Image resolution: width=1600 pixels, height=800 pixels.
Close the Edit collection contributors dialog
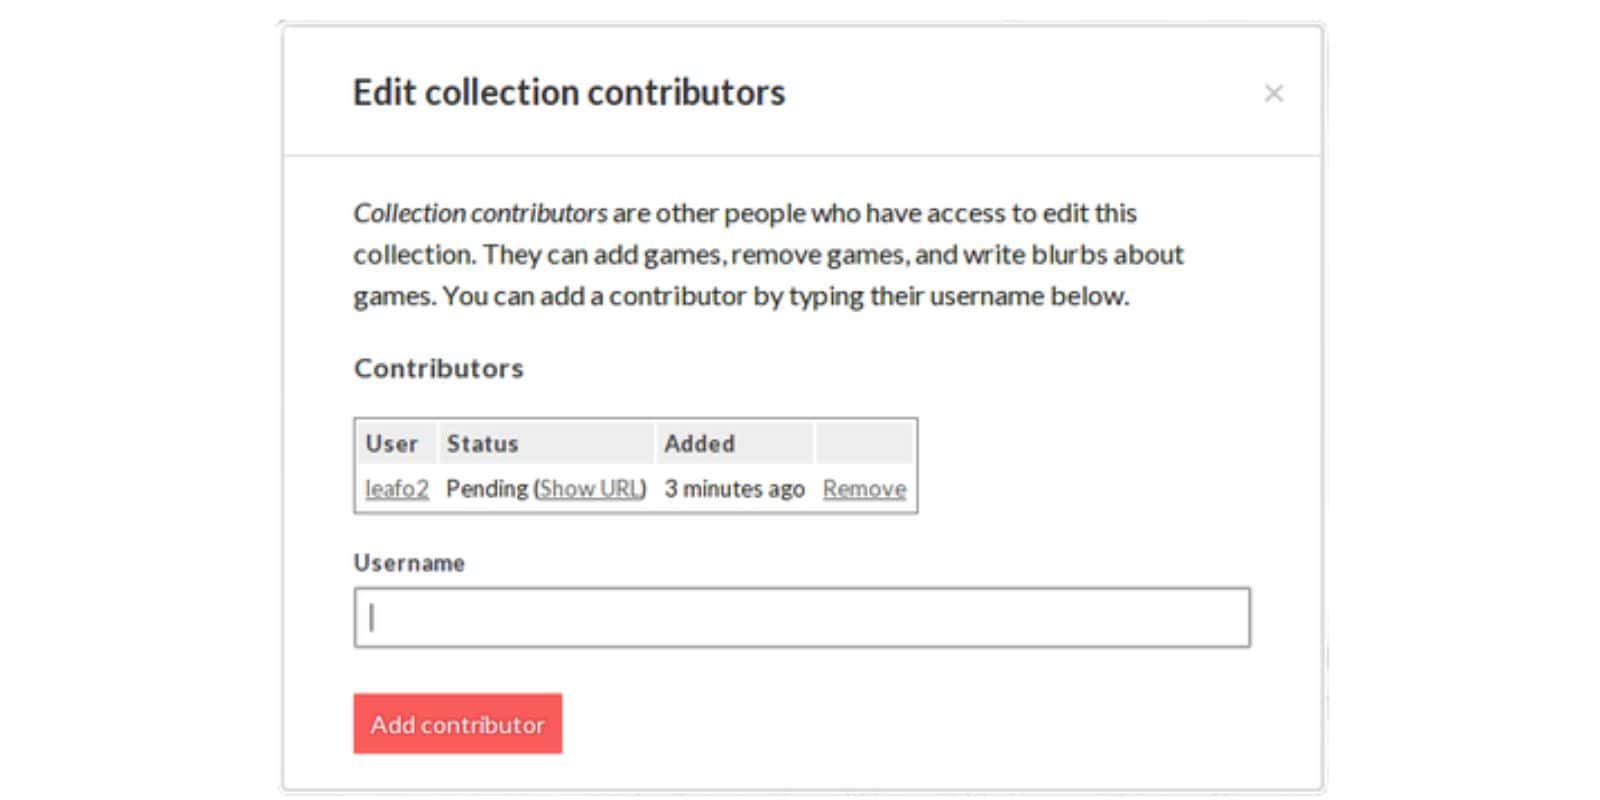coord(1275,93)
